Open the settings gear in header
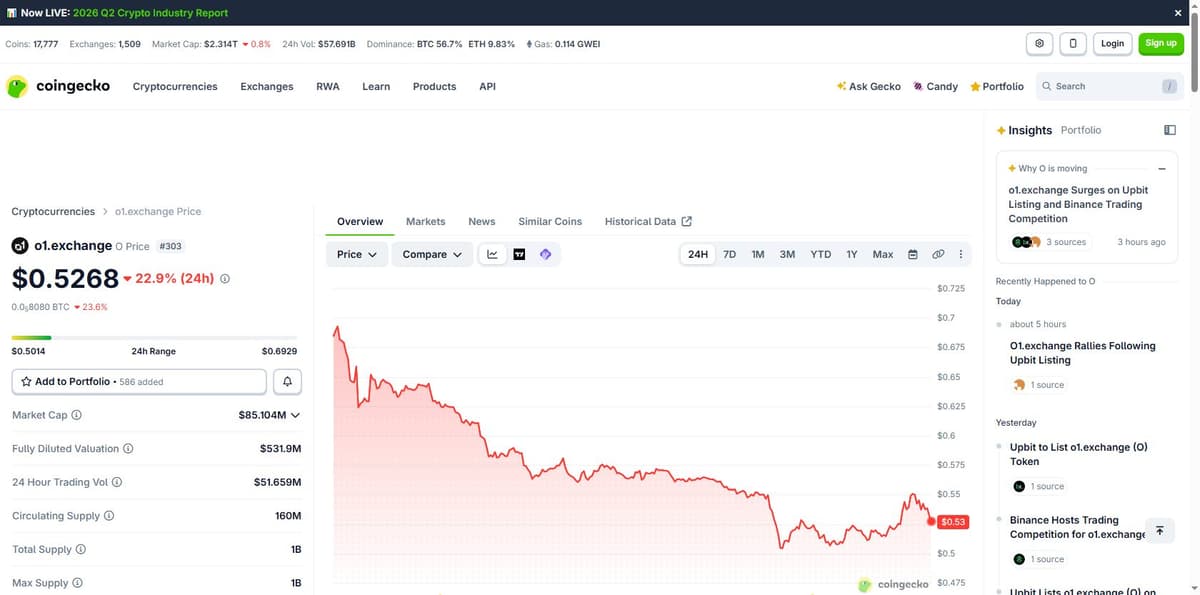This screenshot has height=595, width=1200. point(1040,43)
